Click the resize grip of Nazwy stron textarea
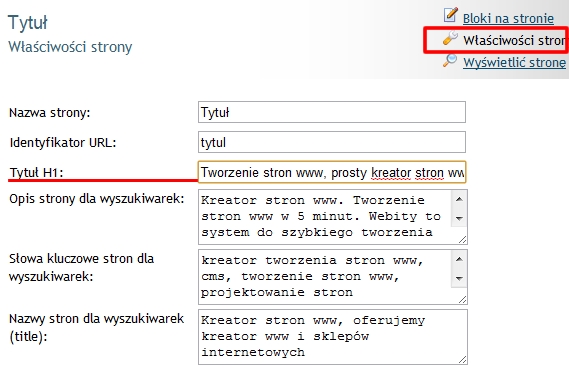569x372 pixels. point(462,359)
